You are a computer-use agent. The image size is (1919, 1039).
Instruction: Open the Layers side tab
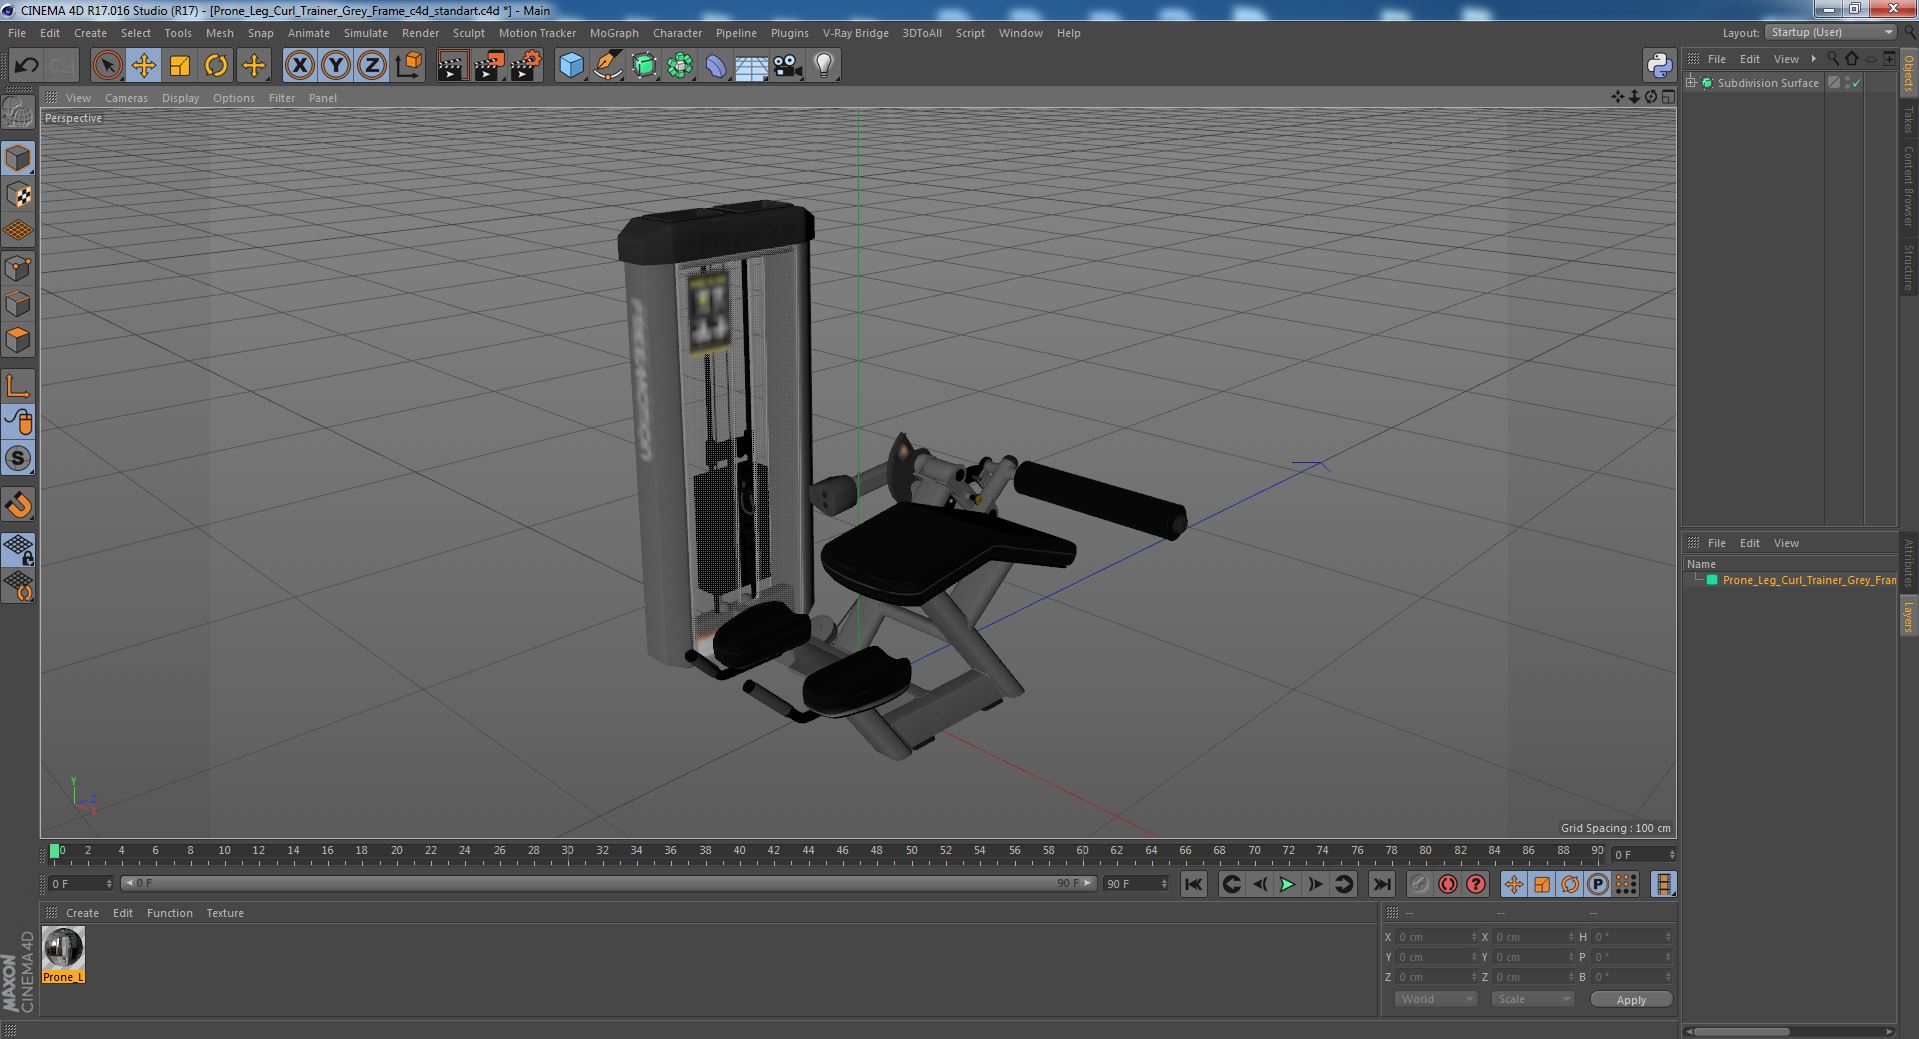pos(1909,617)
